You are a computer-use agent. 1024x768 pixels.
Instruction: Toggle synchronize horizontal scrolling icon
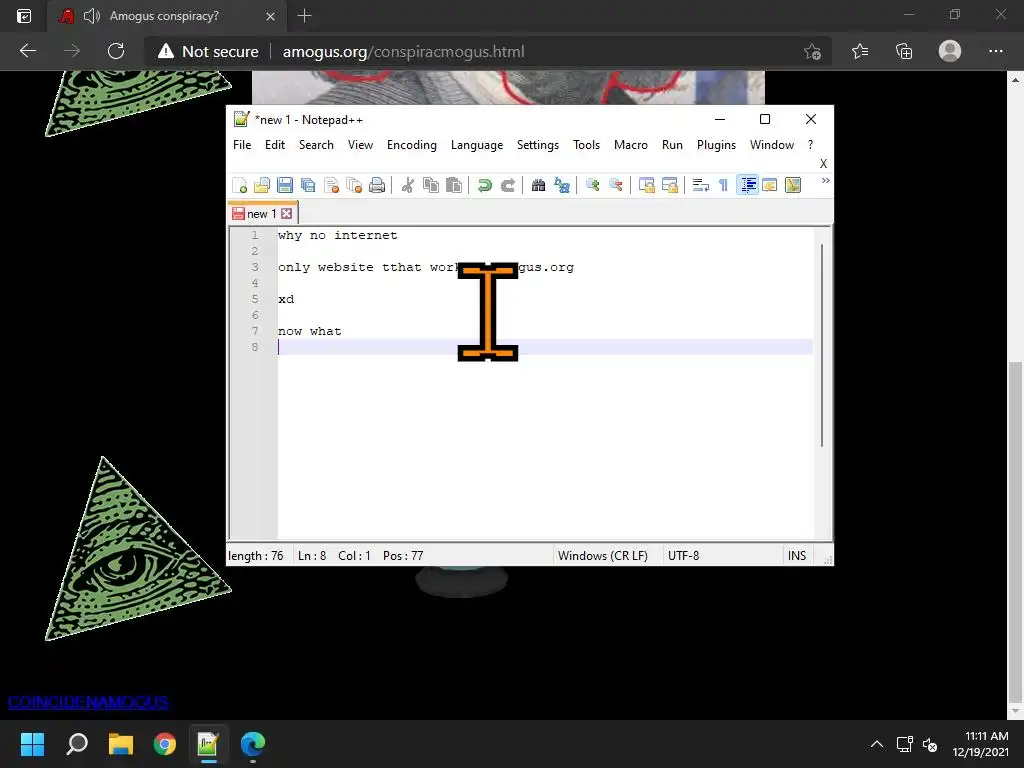point(669,185)
